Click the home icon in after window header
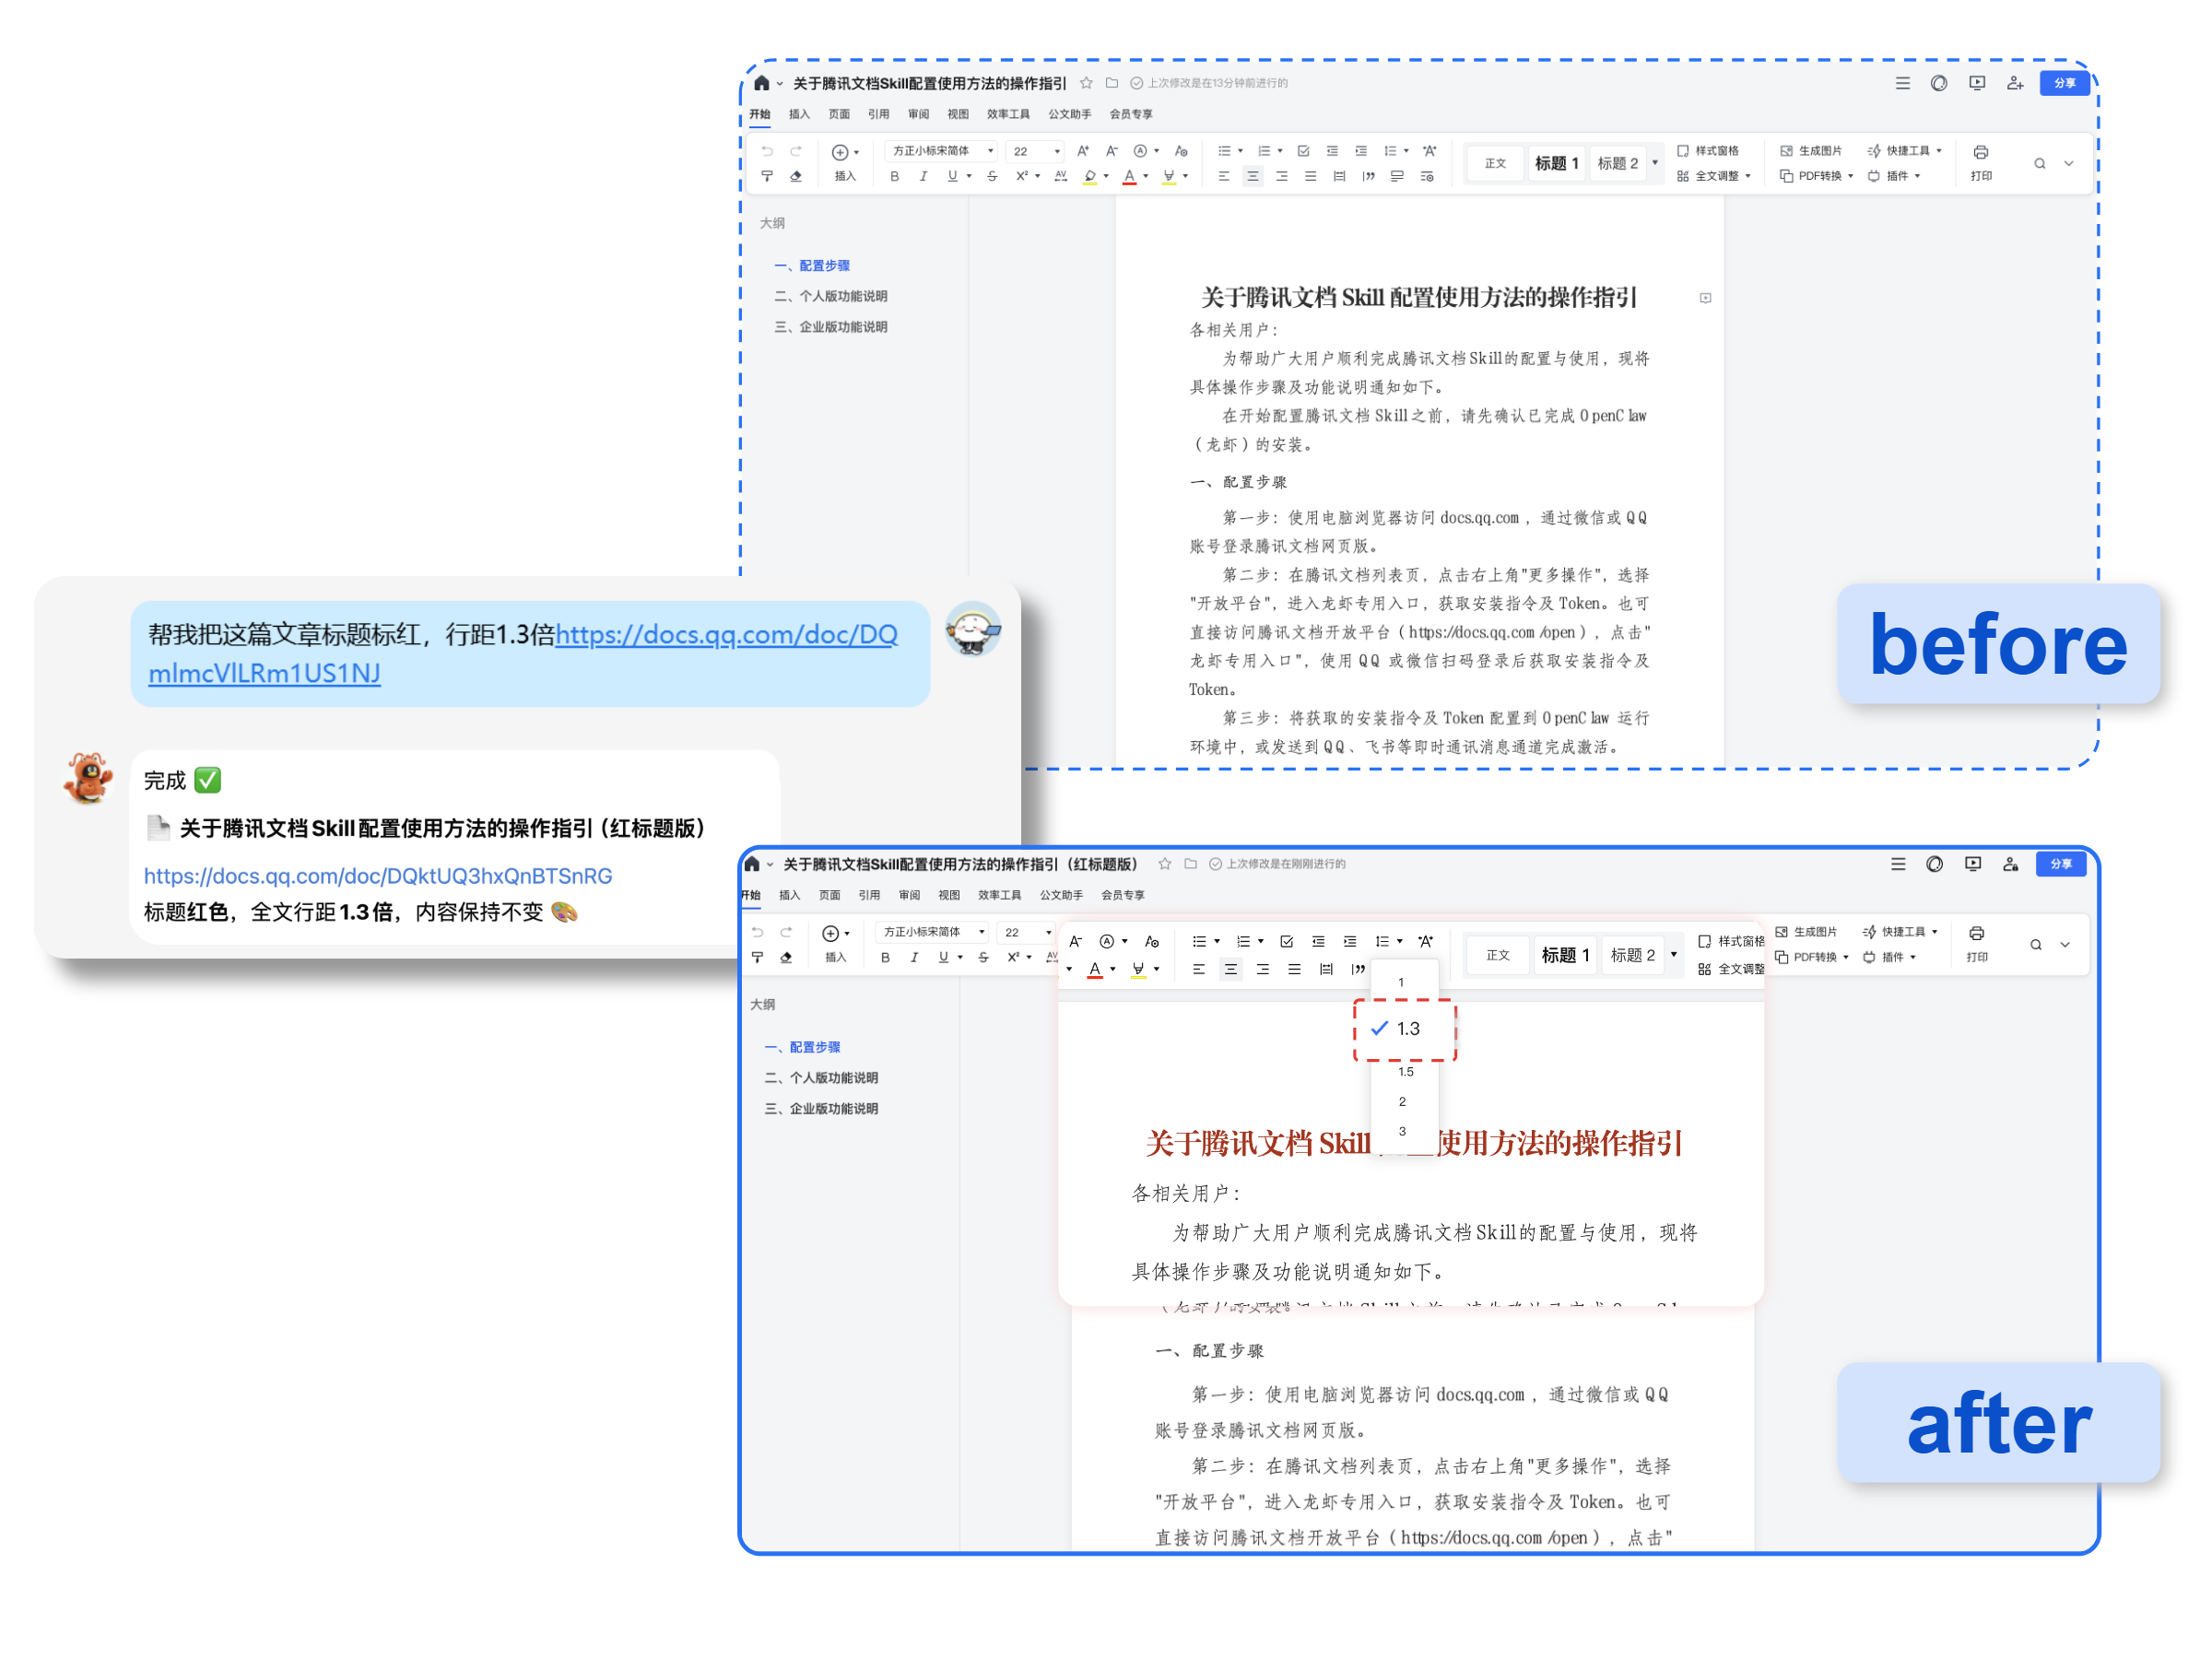This screenshot has height=1659, width=2212. (752, 864)
